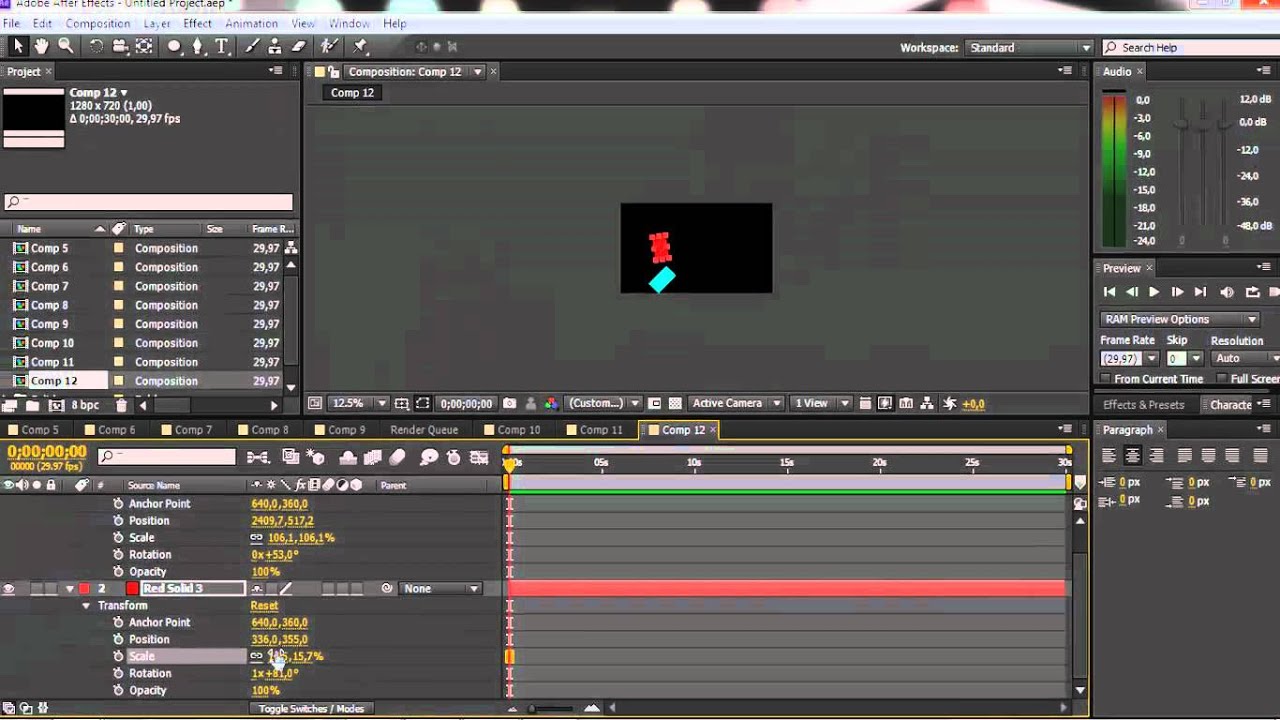Collapse the Transform group of Red Solid 3
The image size is (1280, 720).
coord(86,606)
